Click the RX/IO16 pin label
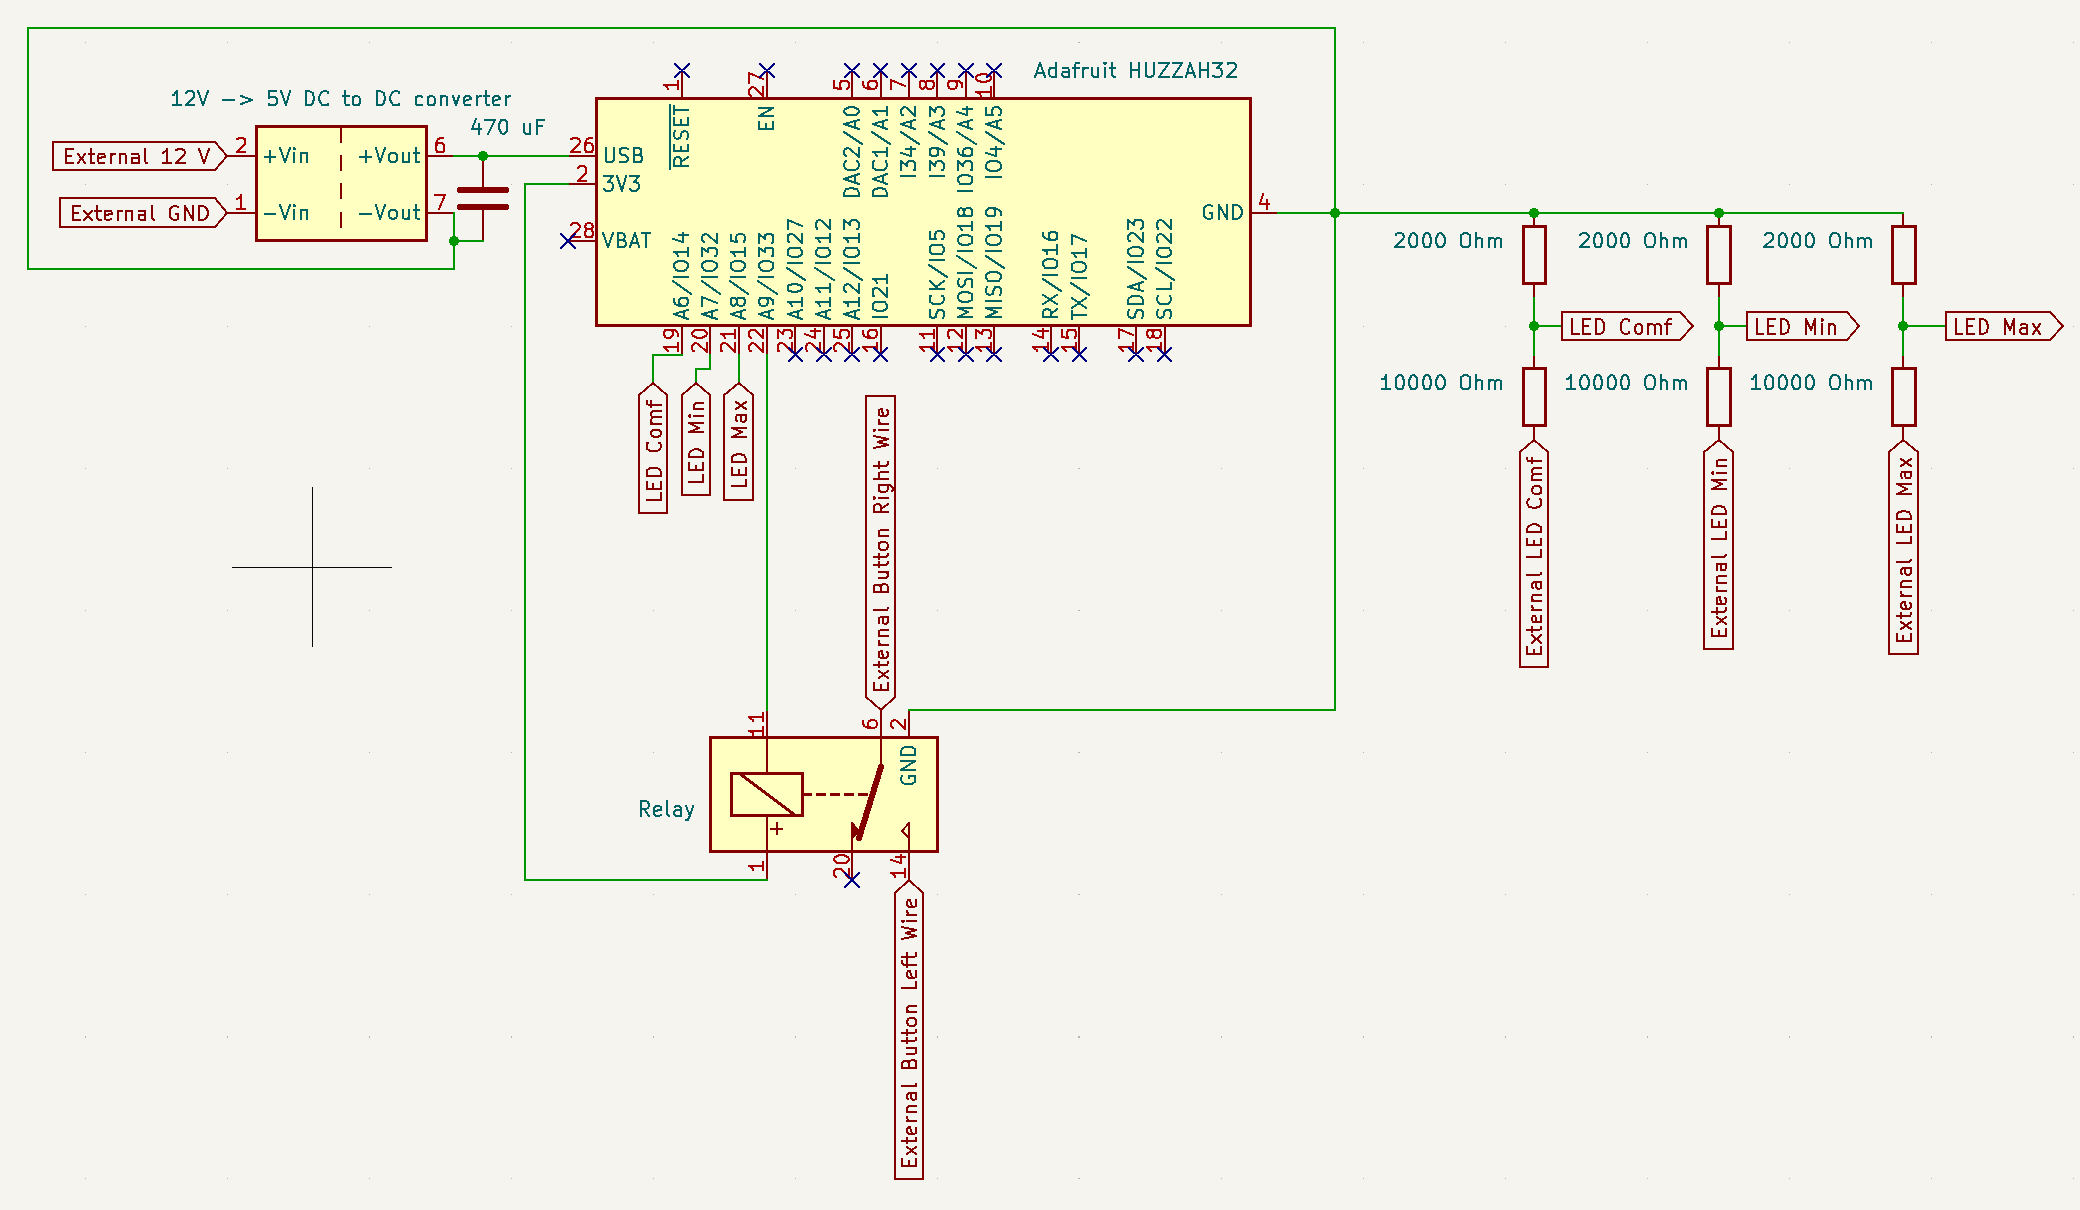Viewport: 2080px width, 1210px height. (x=1050, y=275)
